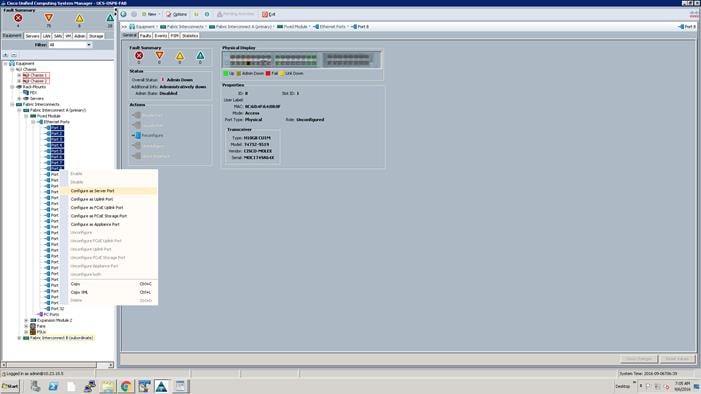
Task: Open the Filter dropdown set to All
Action: (70, 45)
